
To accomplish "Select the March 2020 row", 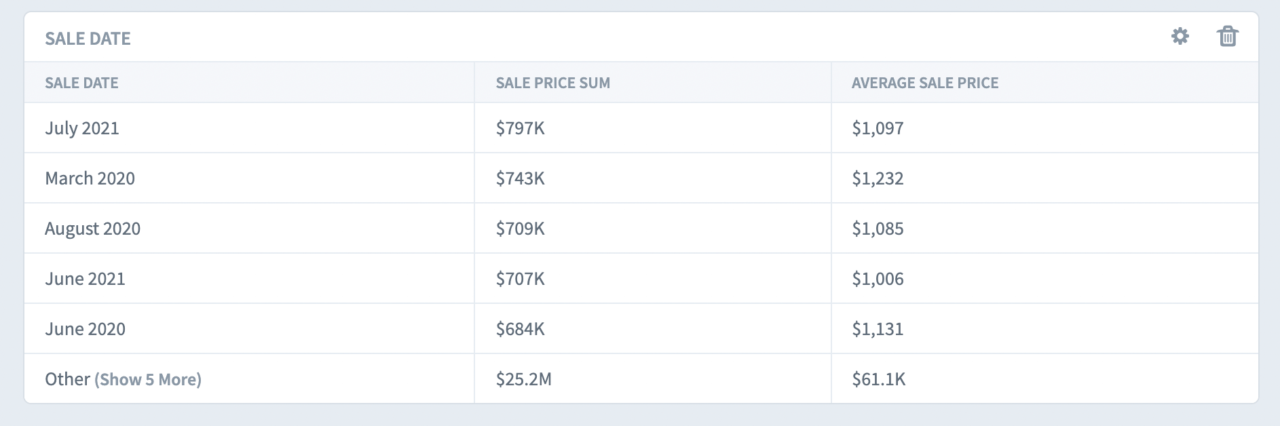I will point(90,178).
